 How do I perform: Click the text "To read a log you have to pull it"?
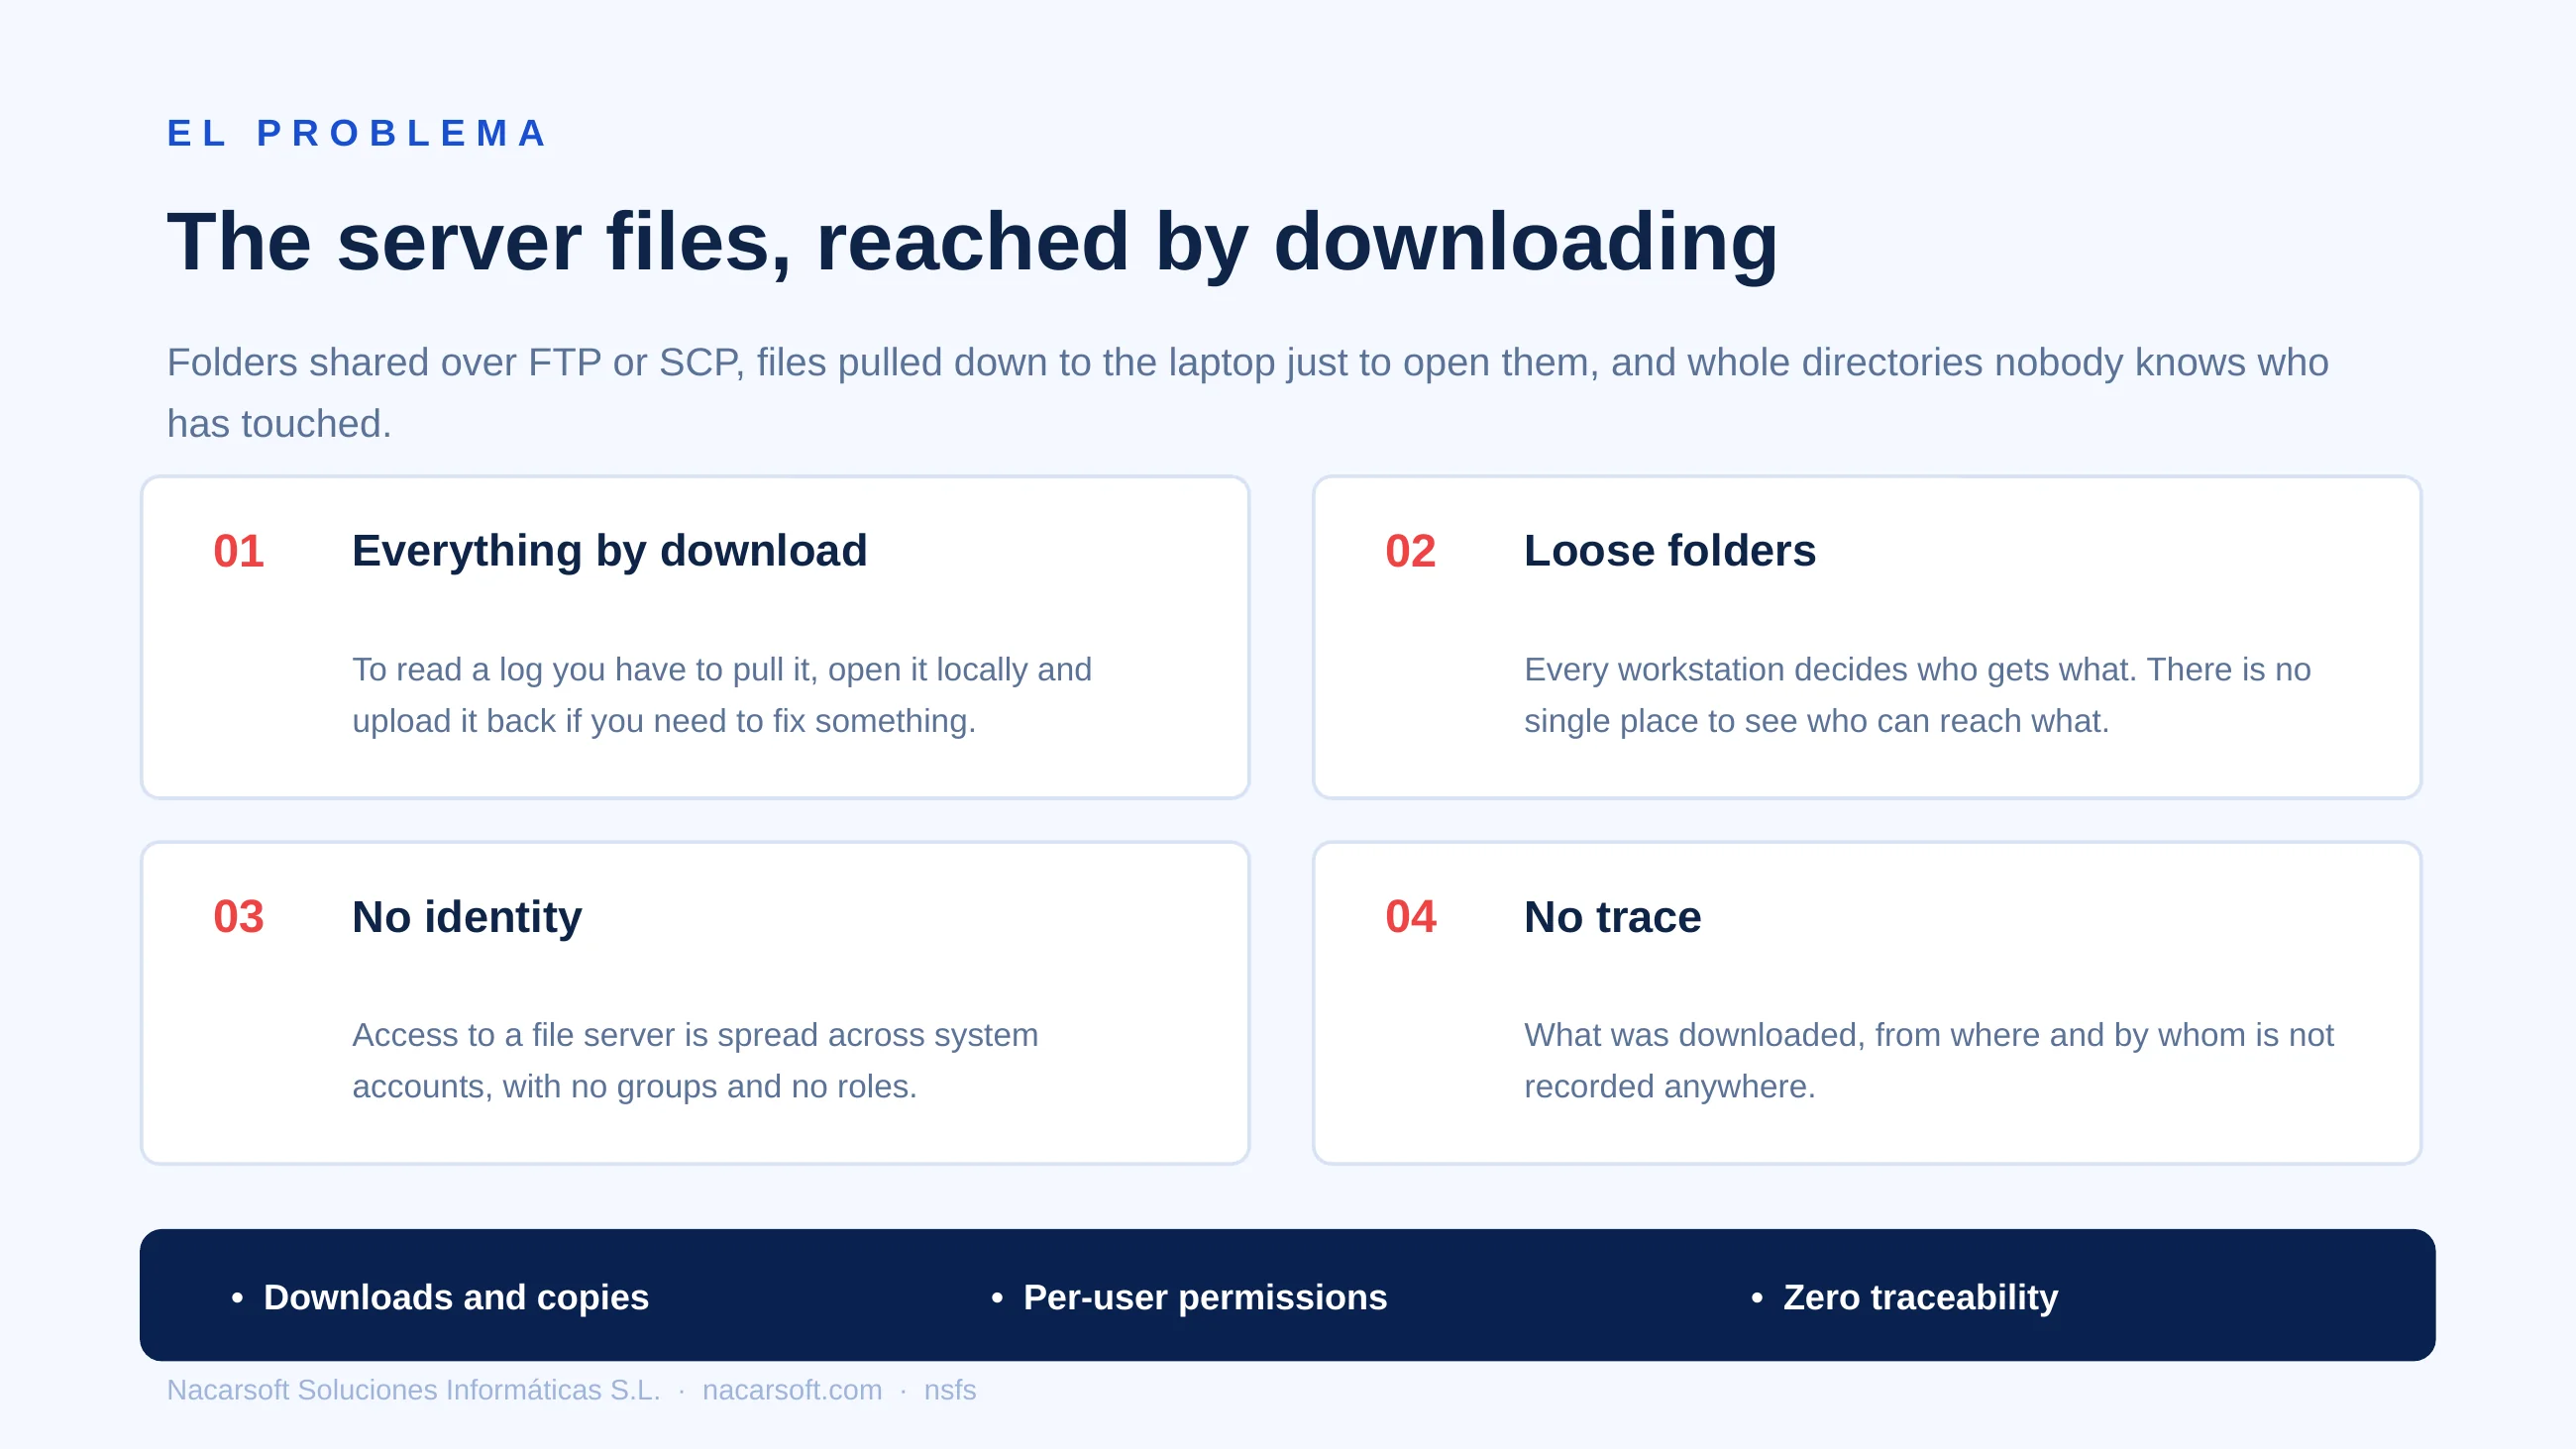tap(582, 669)
